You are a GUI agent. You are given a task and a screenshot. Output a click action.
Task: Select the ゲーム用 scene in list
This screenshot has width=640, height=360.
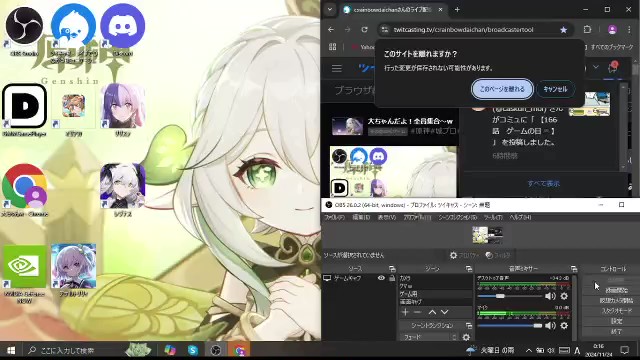point(435,294)
